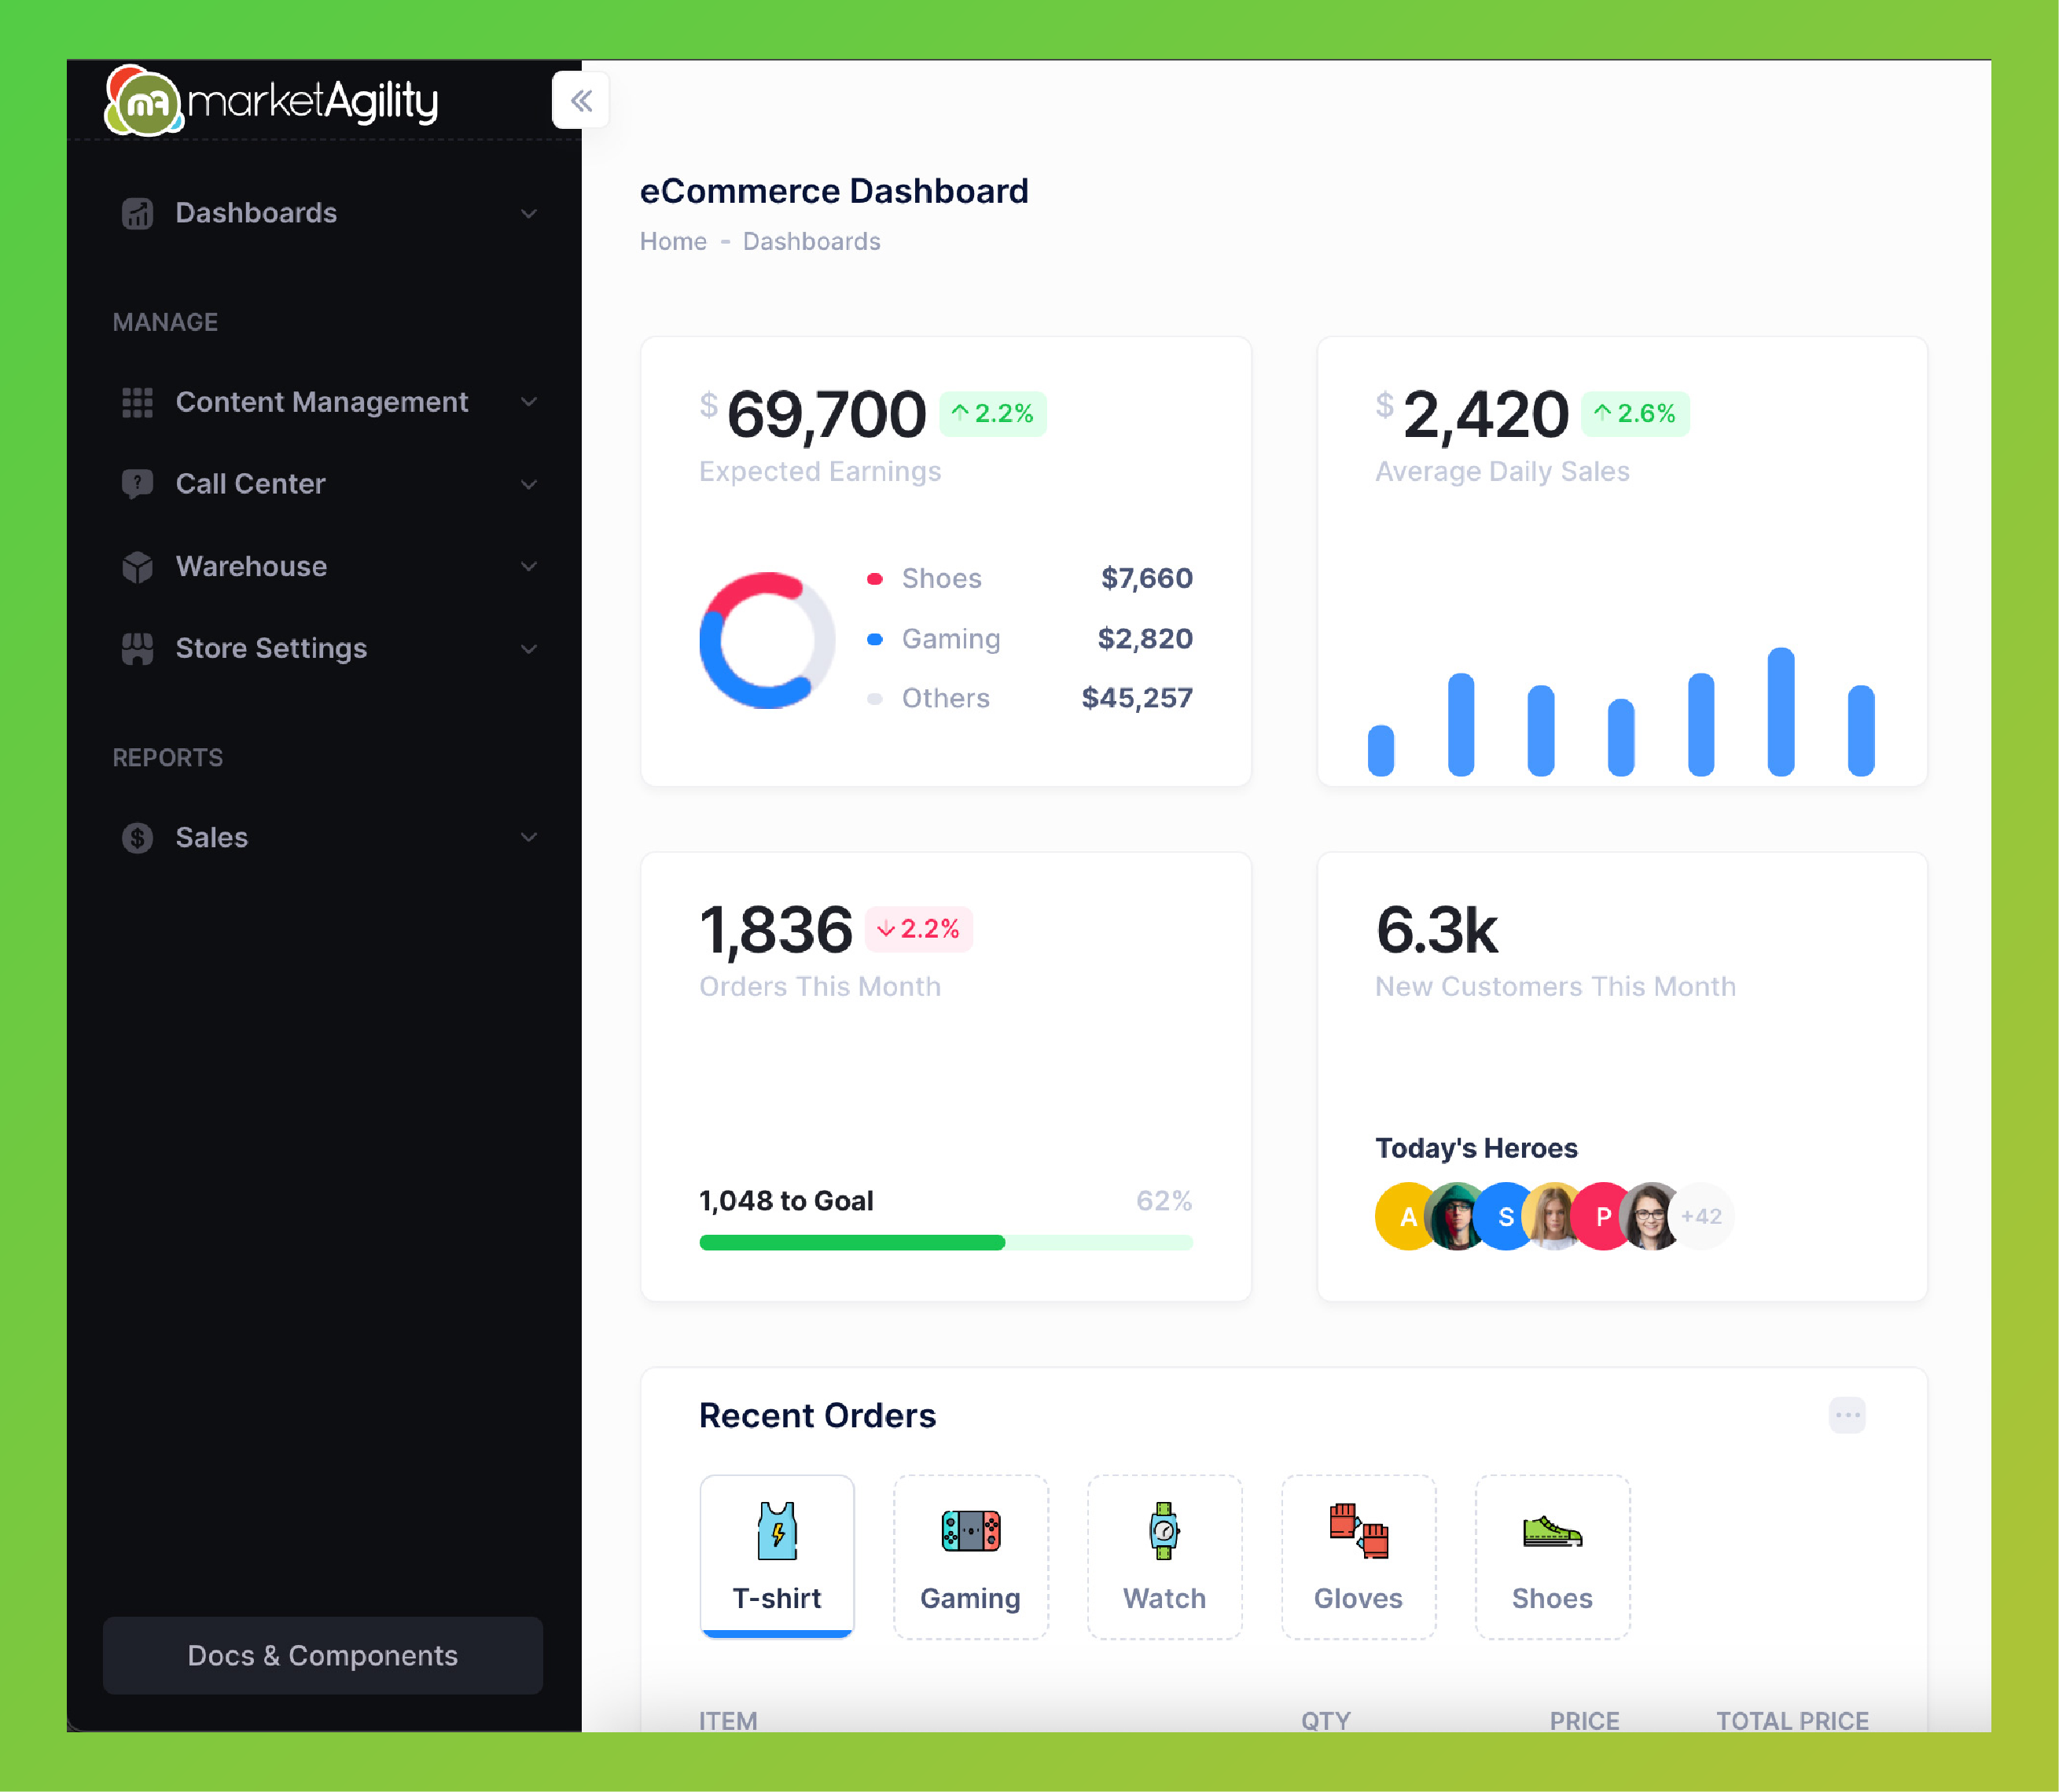This screenshot has width=2059, height=1792.
Task: Expand the Warehouse menu chevron
Action: (x=529, y=567)
